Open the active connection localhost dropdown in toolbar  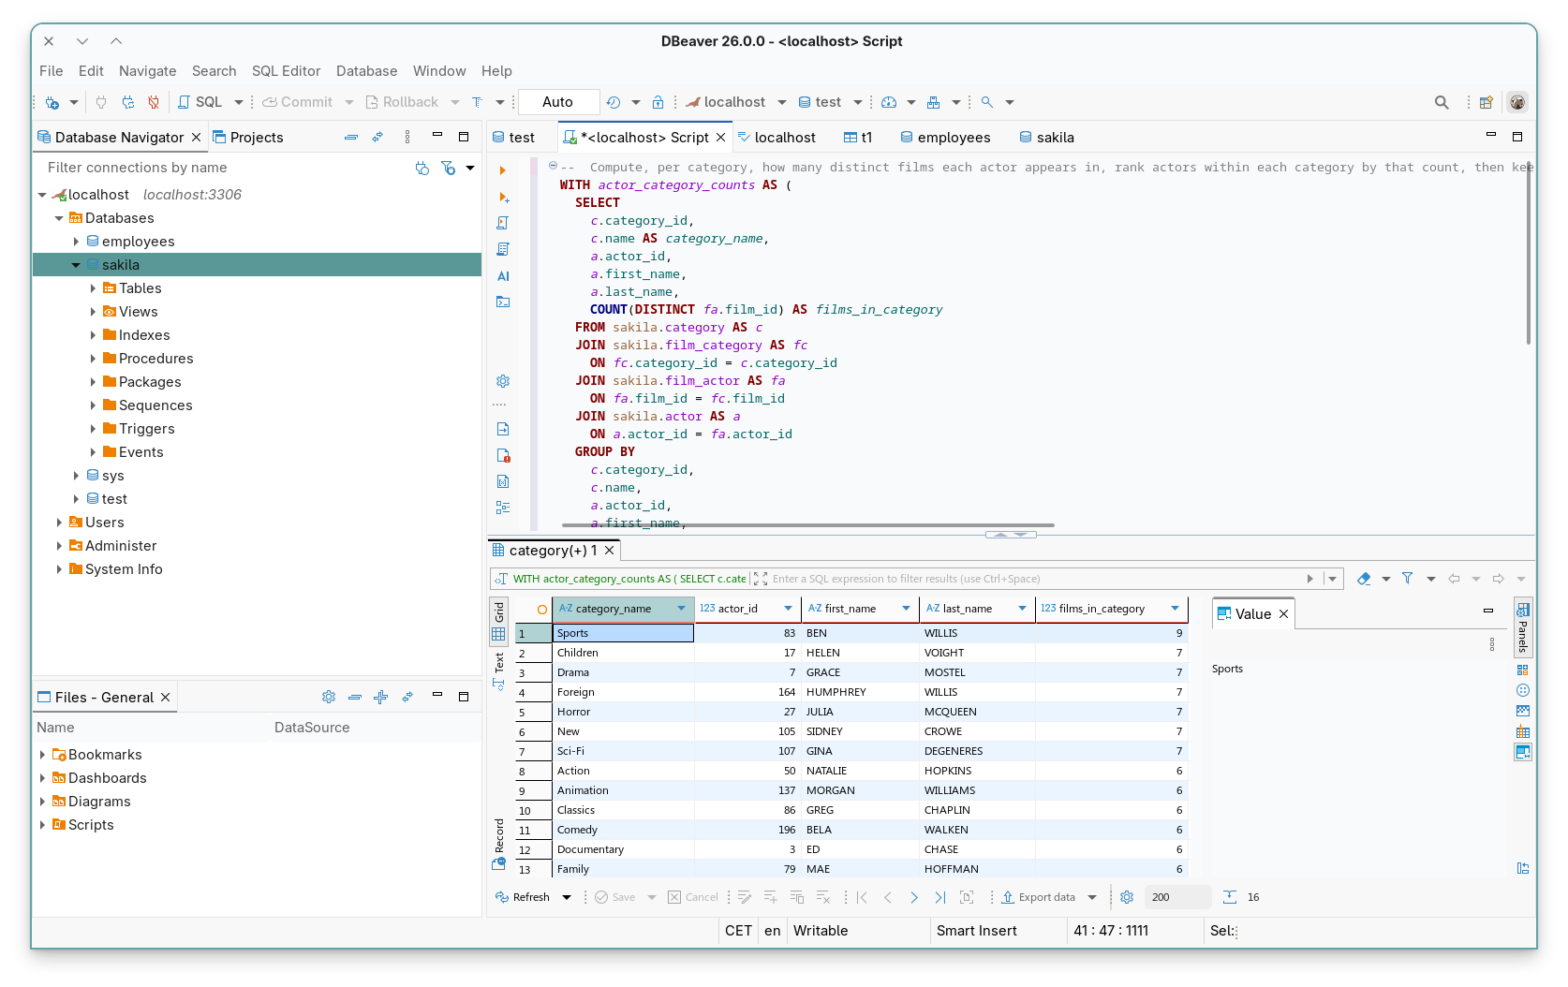point(781,102)
